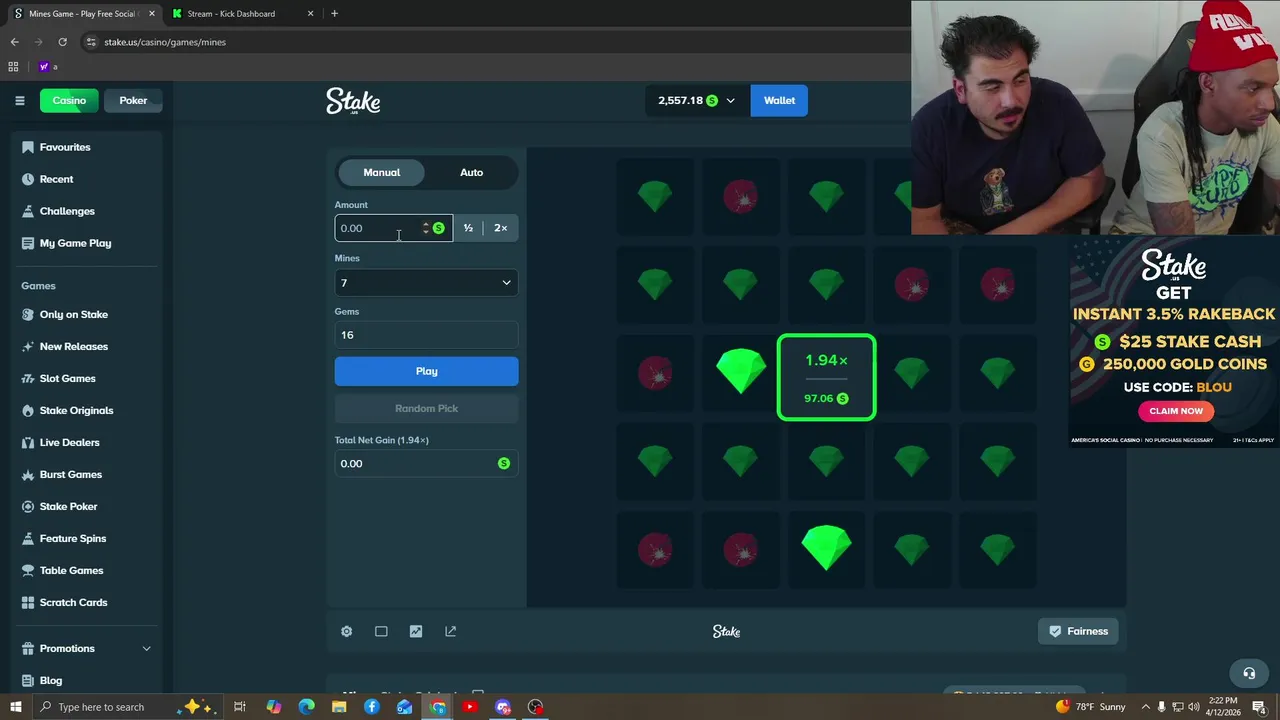Open Task View in taskbar
The width and height of the screenshot is (1280, 720).
point(240,707)
